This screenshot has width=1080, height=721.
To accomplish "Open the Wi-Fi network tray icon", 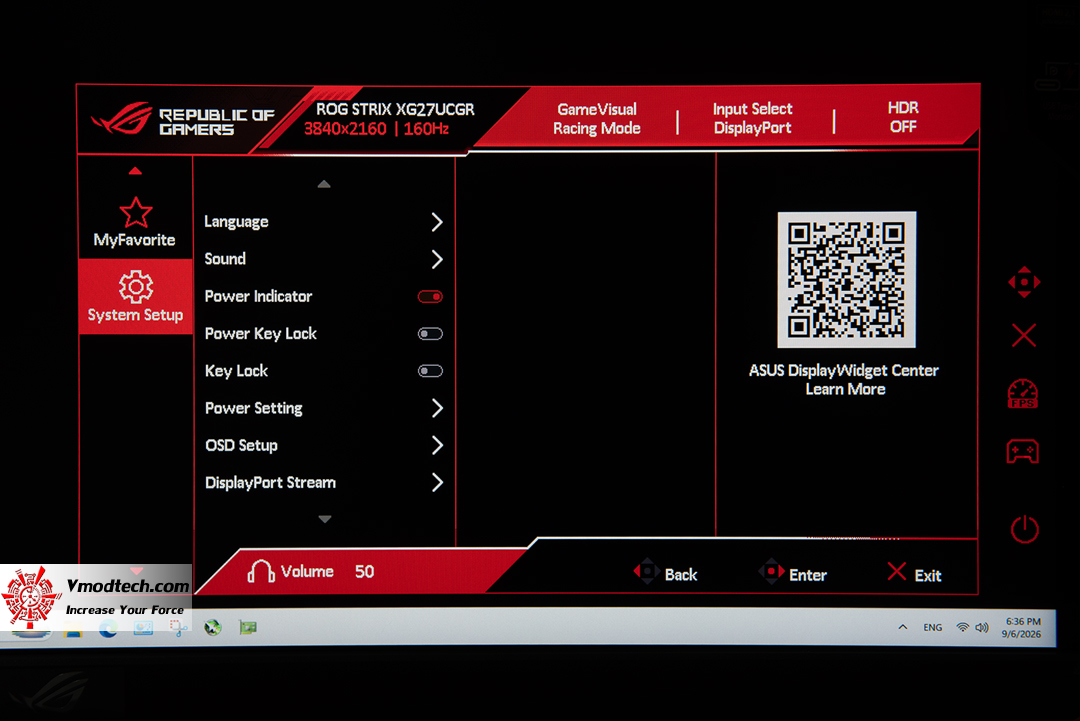I will click(x=963, y=627).
